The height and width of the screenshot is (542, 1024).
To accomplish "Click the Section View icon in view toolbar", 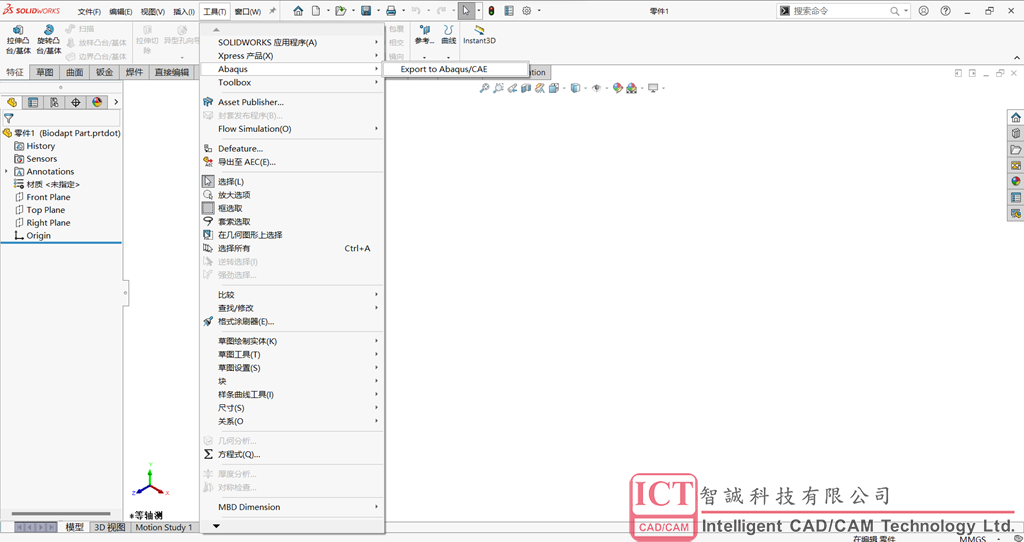I will pos(526,88).
